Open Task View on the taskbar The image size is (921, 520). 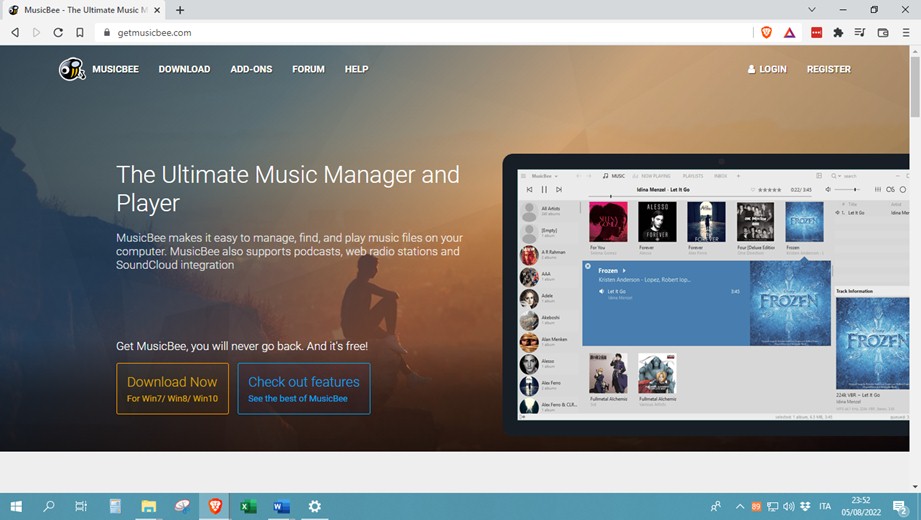[x=81, y=506]
